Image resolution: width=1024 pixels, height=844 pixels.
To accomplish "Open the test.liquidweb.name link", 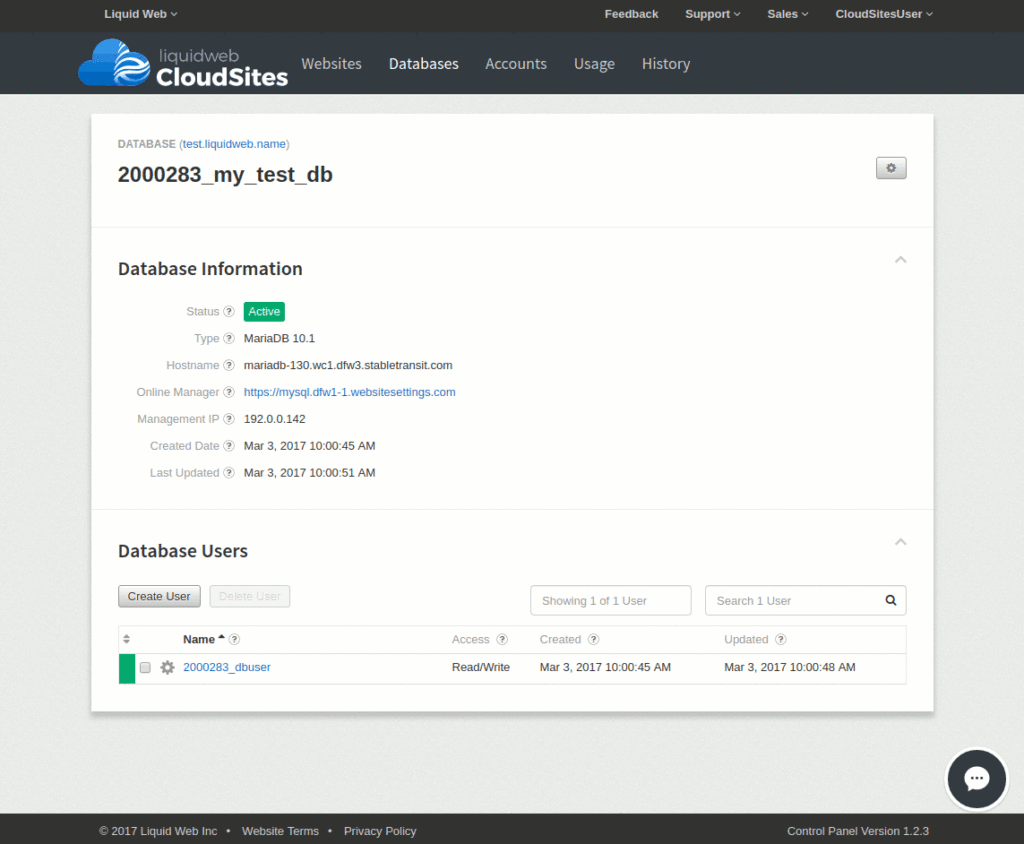I will (x=234, y=144).
